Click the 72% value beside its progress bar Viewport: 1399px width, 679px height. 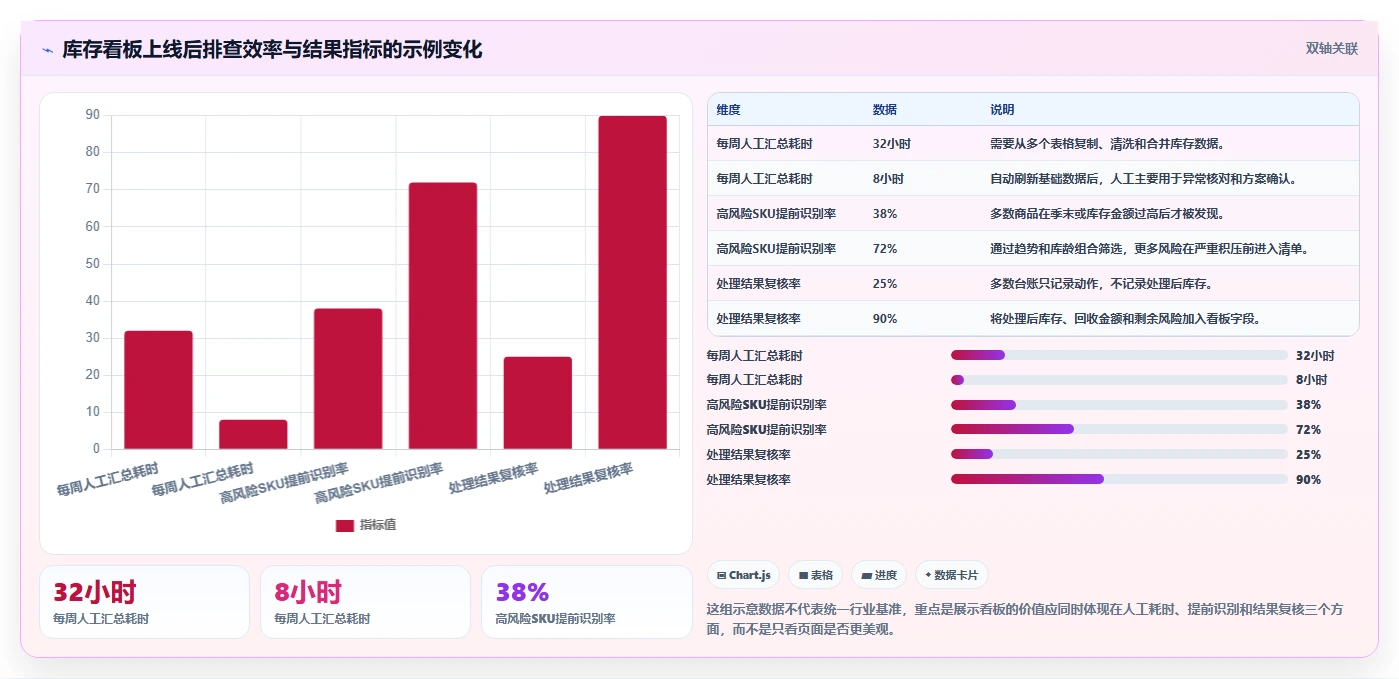pos(1308,430)
